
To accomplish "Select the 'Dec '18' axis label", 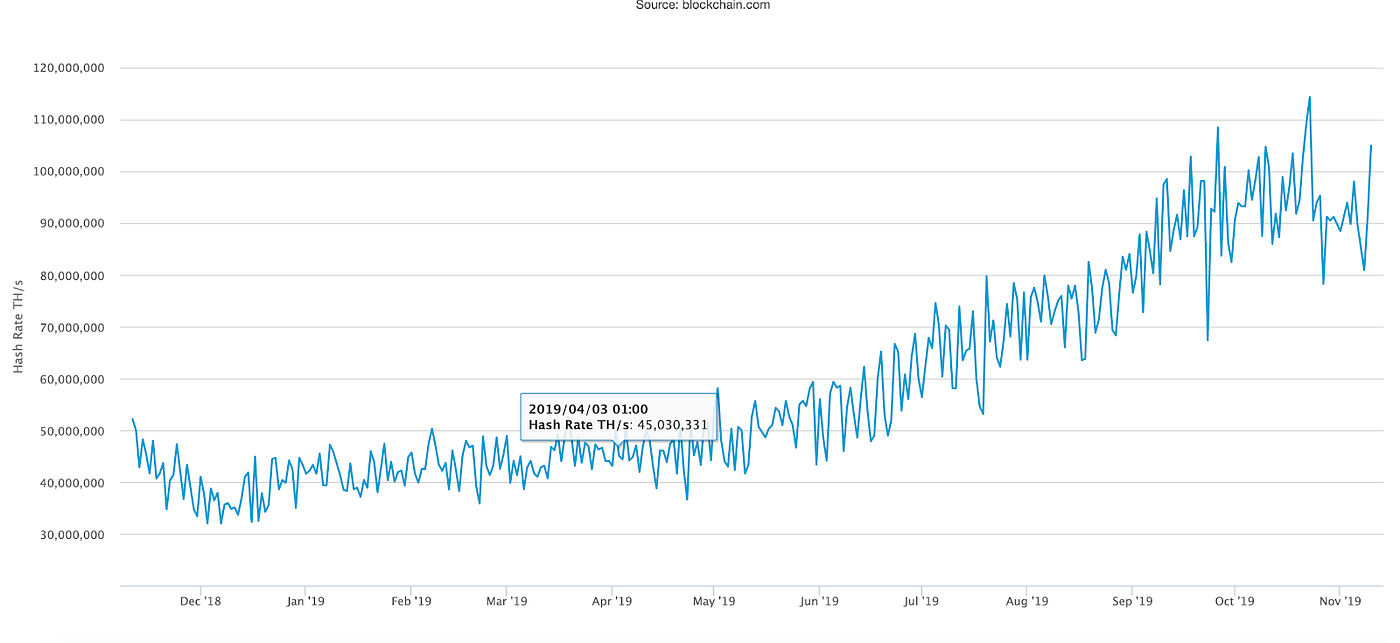I will click(x=200, y=601).
